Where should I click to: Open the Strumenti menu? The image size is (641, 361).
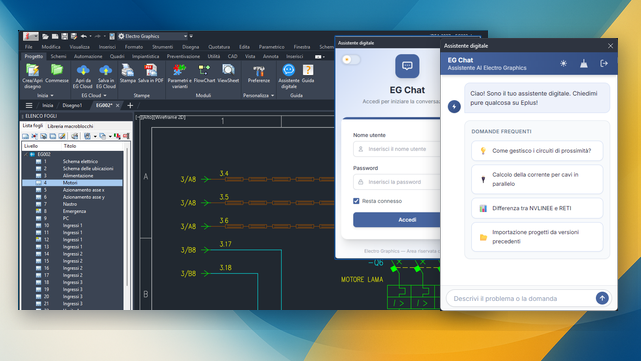pos(162,47)
